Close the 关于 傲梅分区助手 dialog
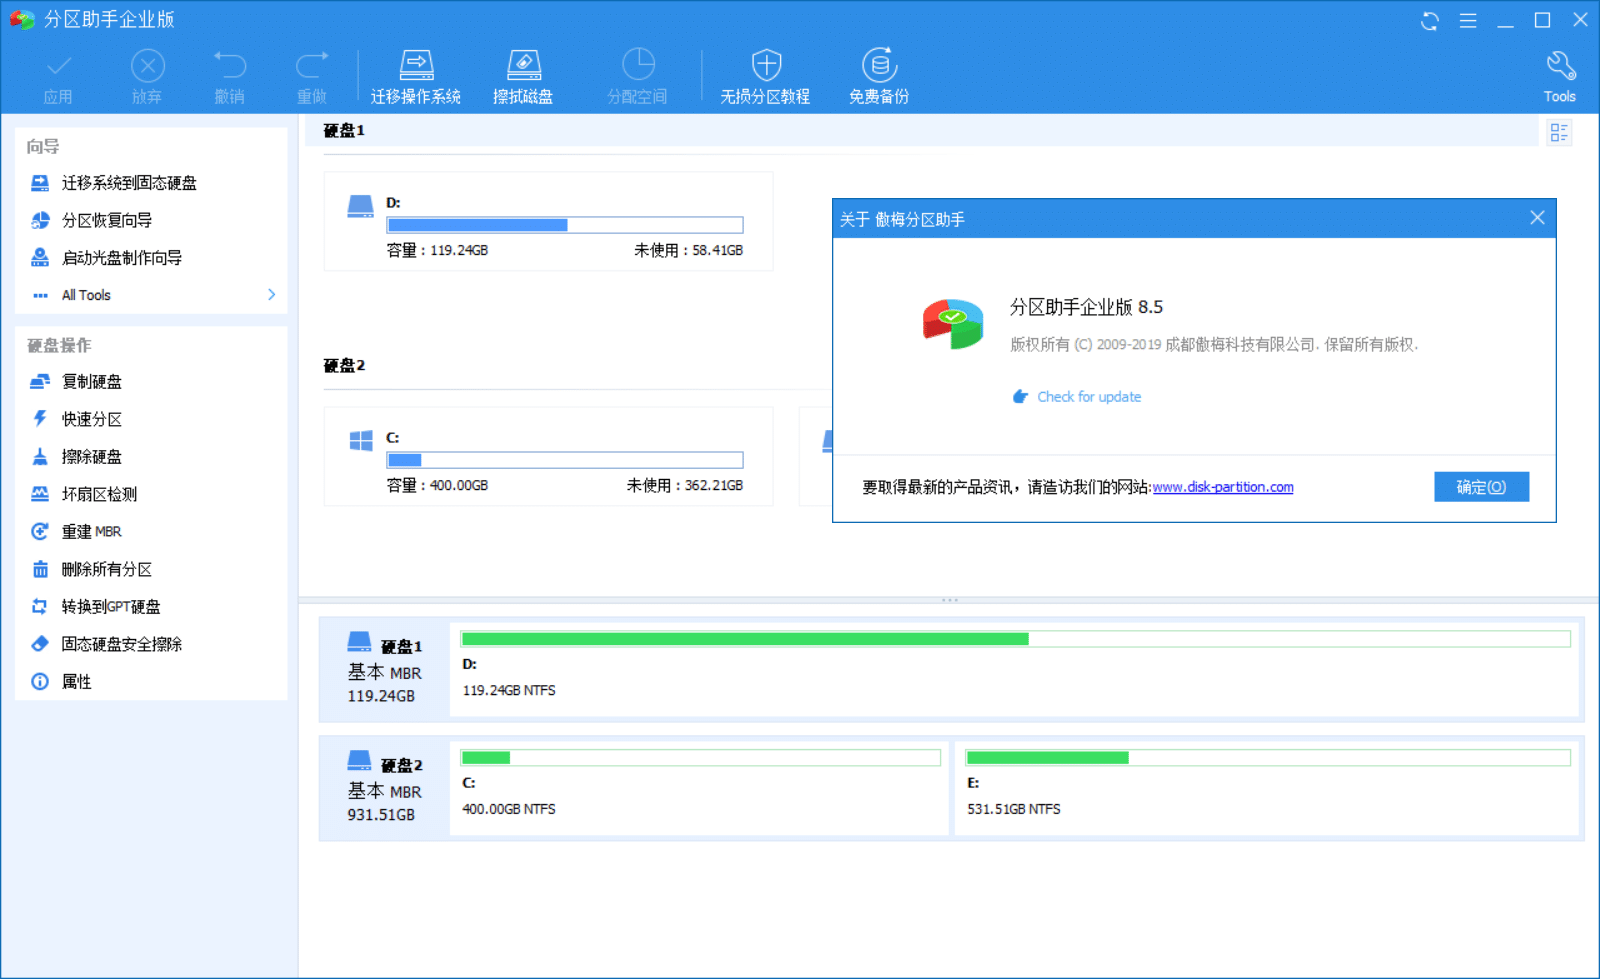This screenshot has width=1600, height=979. 1537,218
